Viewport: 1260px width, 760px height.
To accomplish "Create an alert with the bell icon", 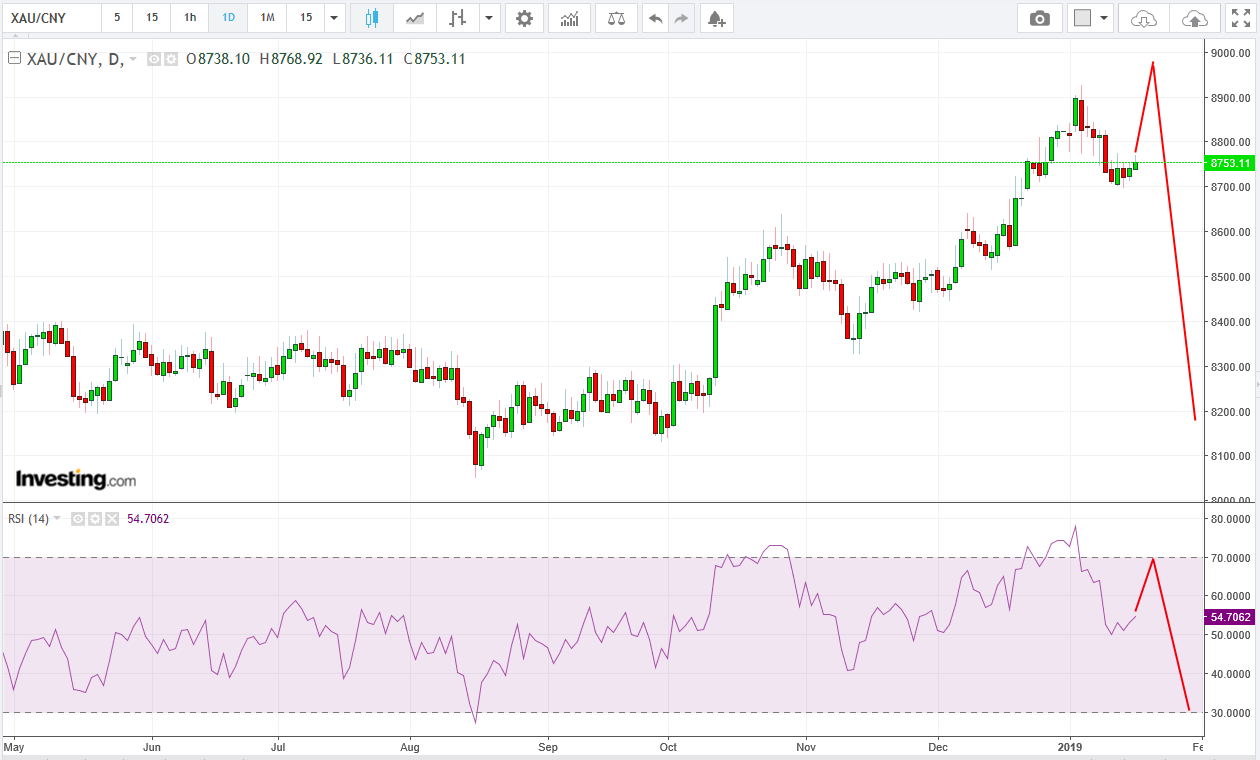I will click(x=714, y=18).
